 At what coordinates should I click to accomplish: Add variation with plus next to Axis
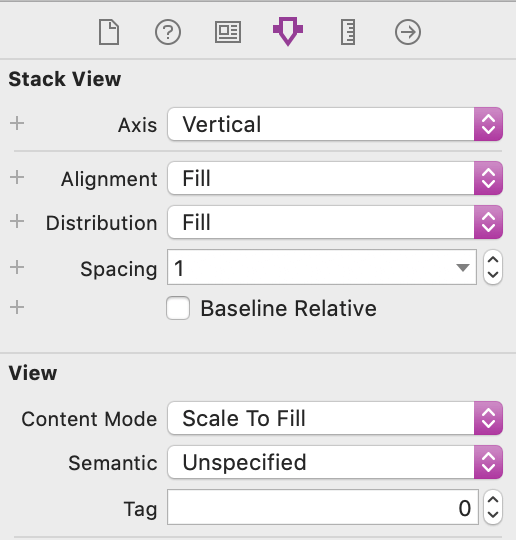click(17, 123)
